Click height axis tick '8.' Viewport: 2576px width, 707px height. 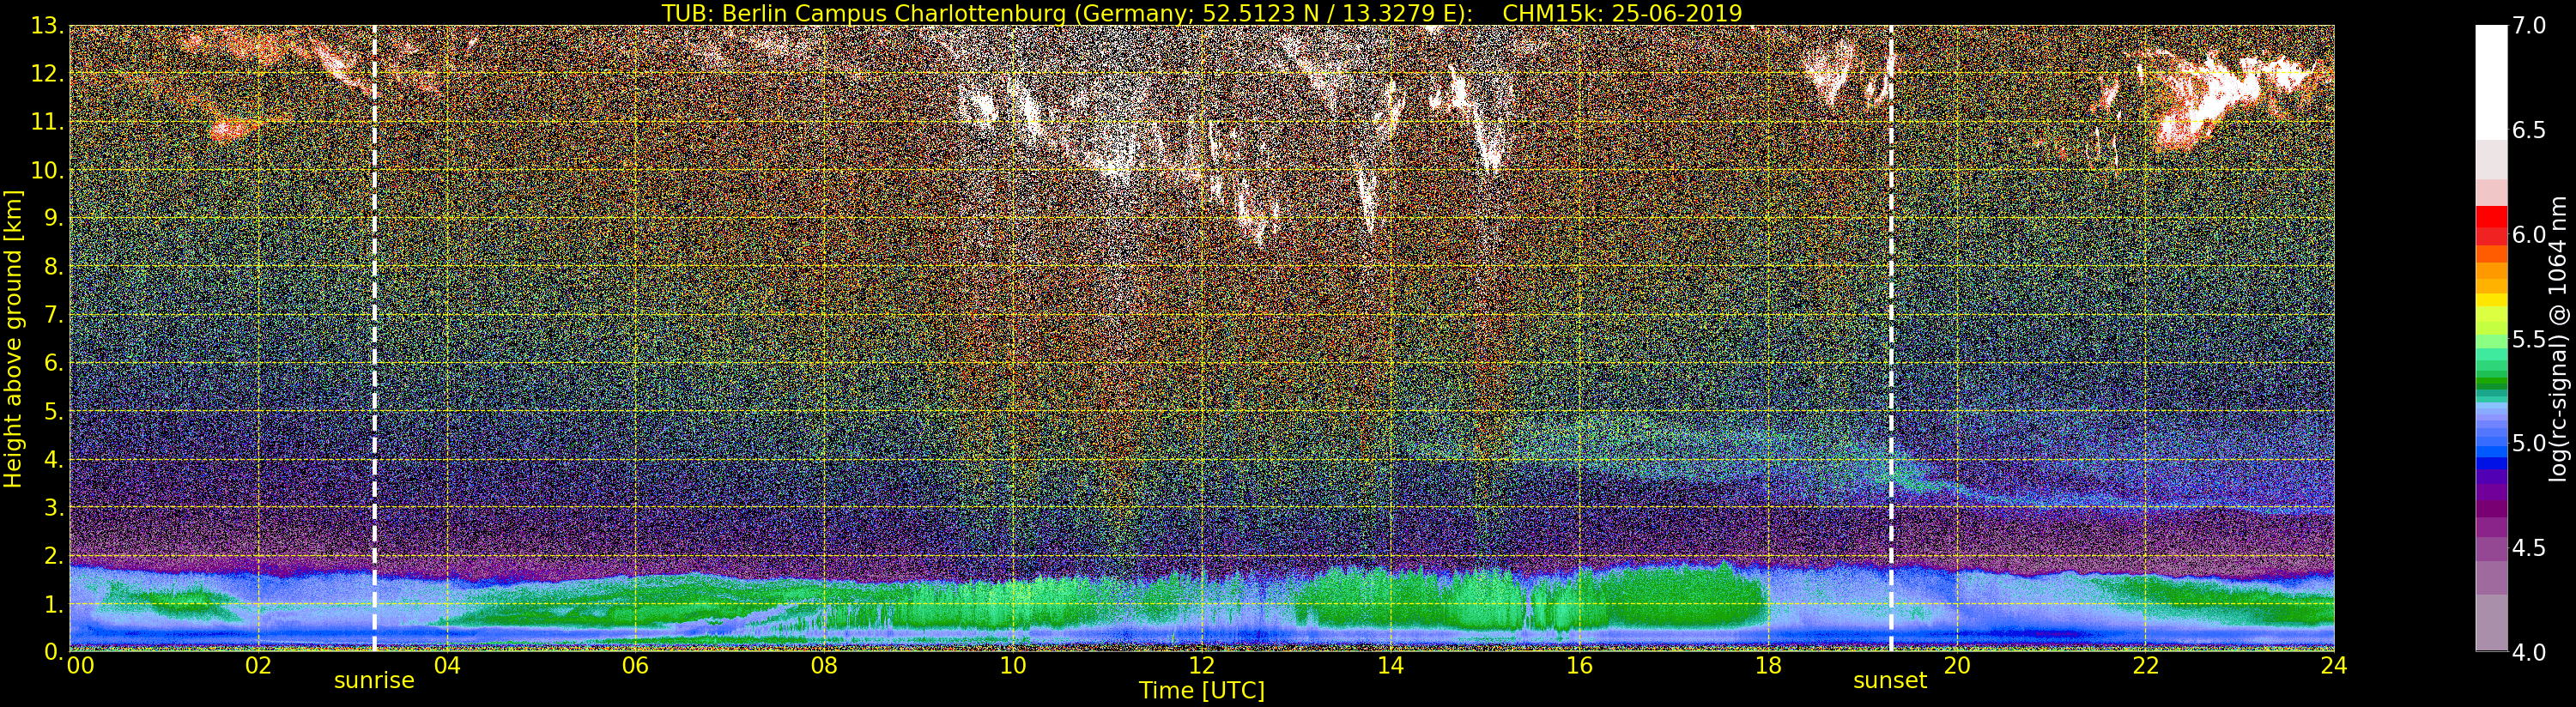[54, 266]
